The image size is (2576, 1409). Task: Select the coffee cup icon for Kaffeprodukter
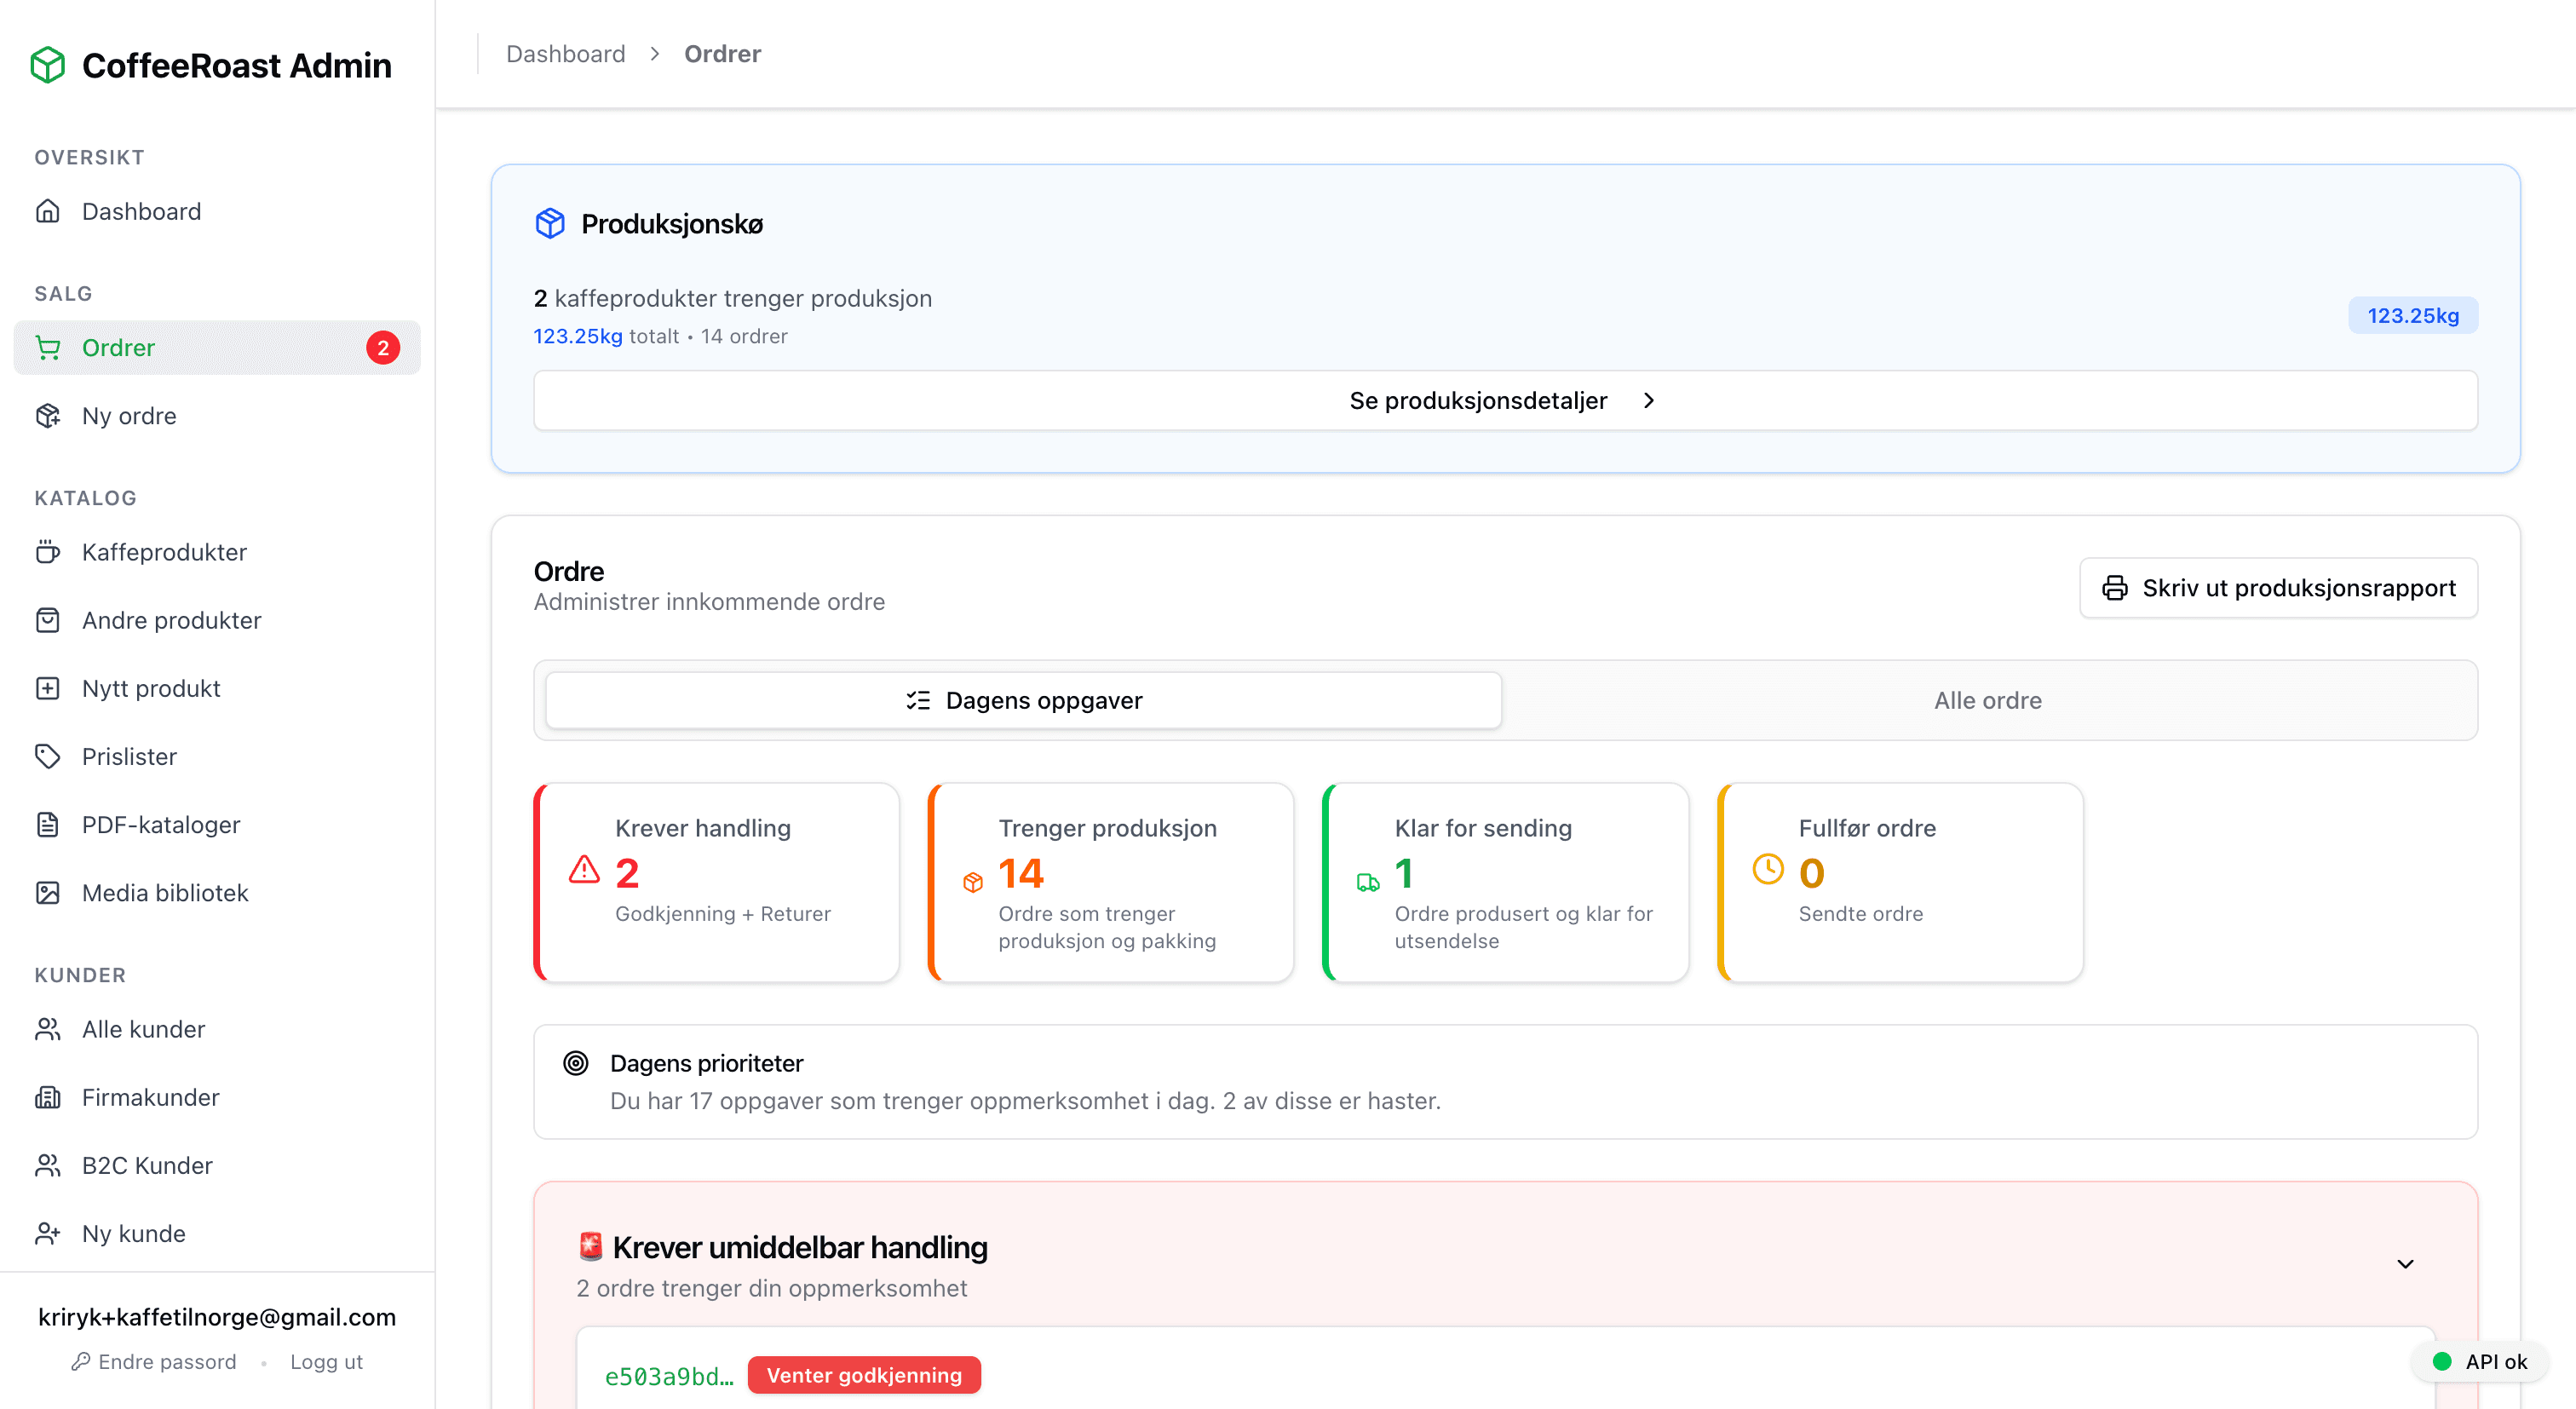[48, 551]
